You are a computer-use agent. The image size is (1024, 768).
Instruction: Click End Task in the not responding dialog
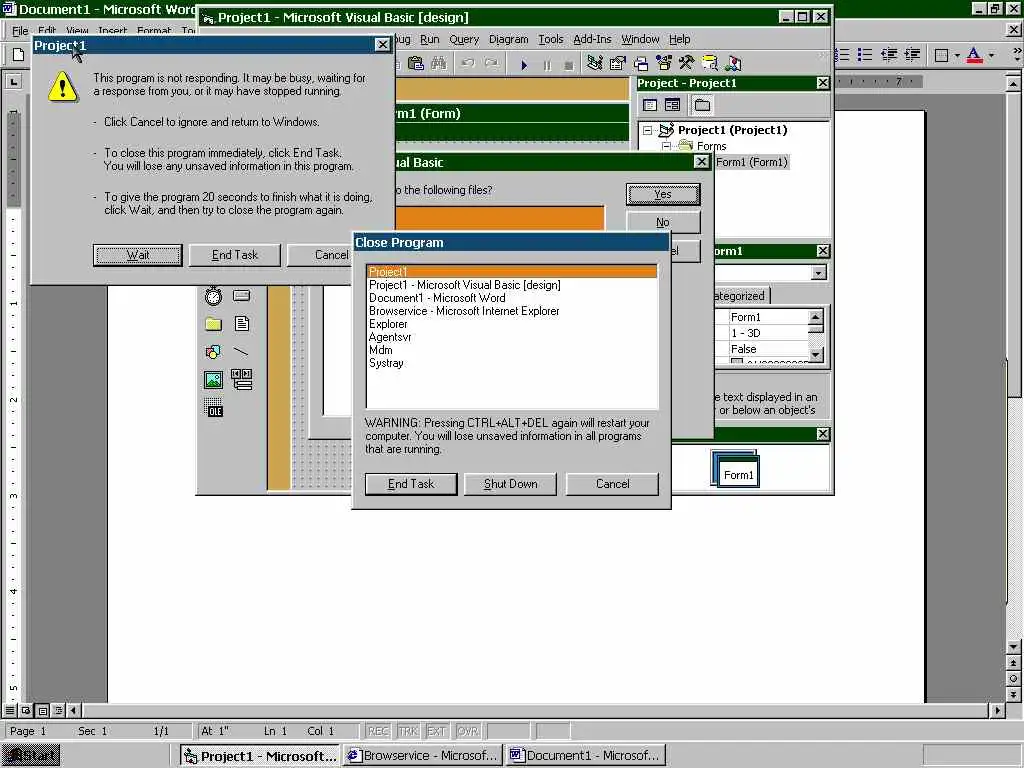point(234,255)
